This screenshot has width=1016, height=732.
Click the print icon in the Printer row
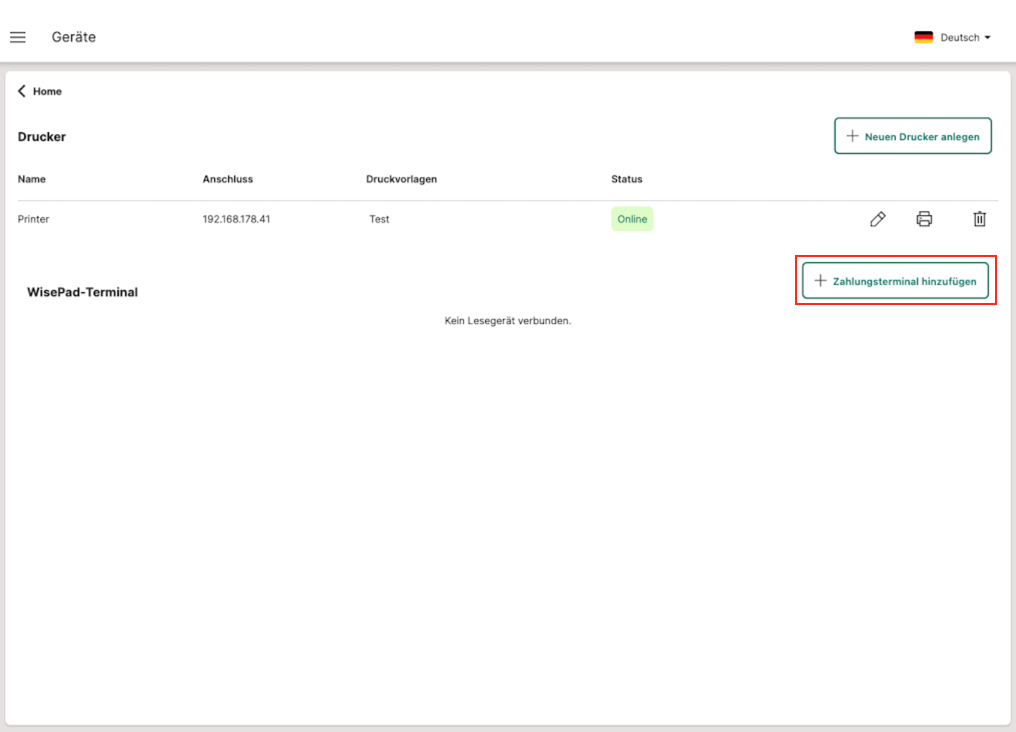click(x=925, y=219)
